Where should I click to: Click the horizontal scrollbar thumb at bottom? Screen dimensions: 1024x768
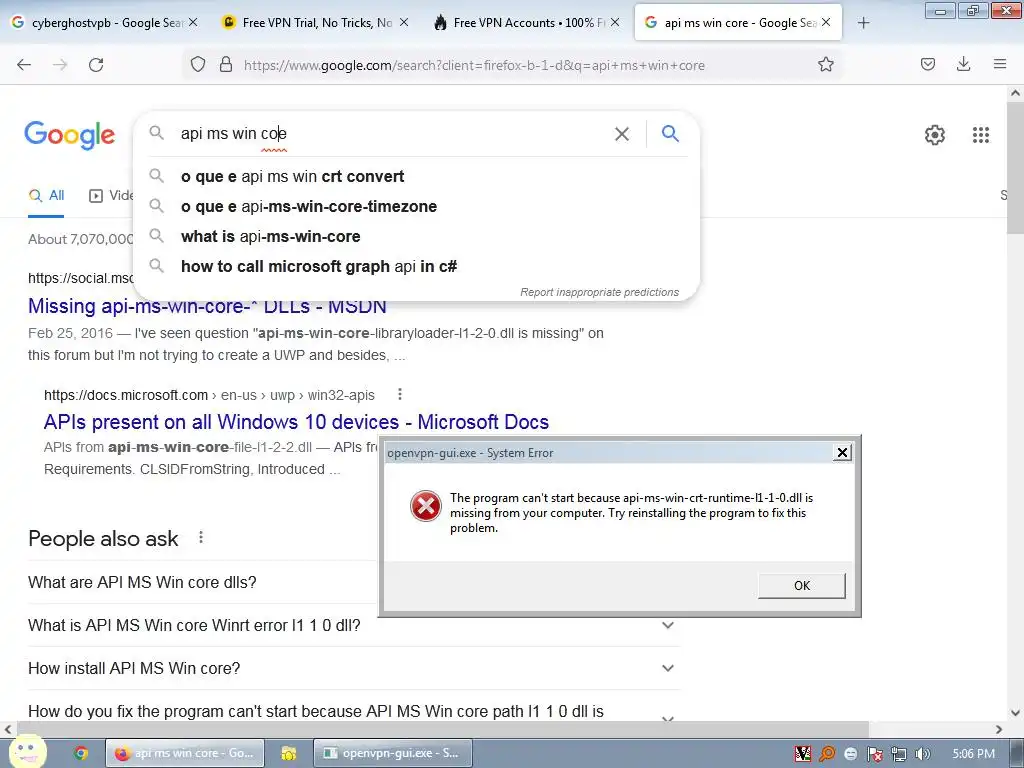tap(443, 729)
